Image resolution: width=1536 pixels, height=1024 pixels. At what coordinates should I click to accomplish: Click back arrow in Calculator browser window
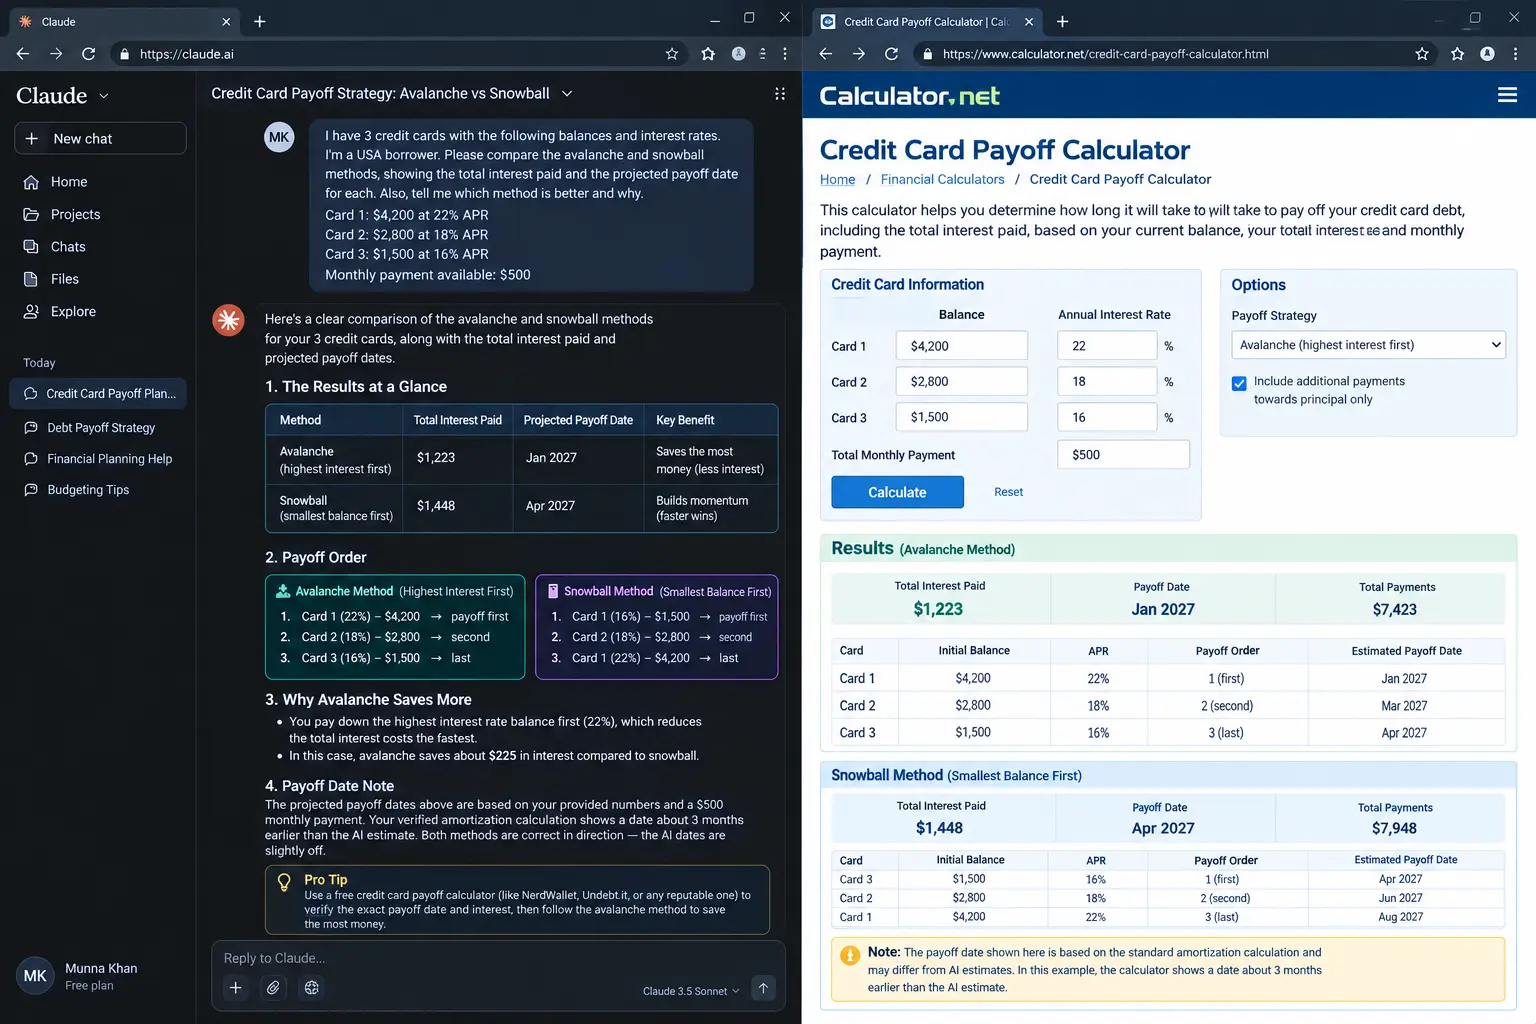tap(826, 54)
